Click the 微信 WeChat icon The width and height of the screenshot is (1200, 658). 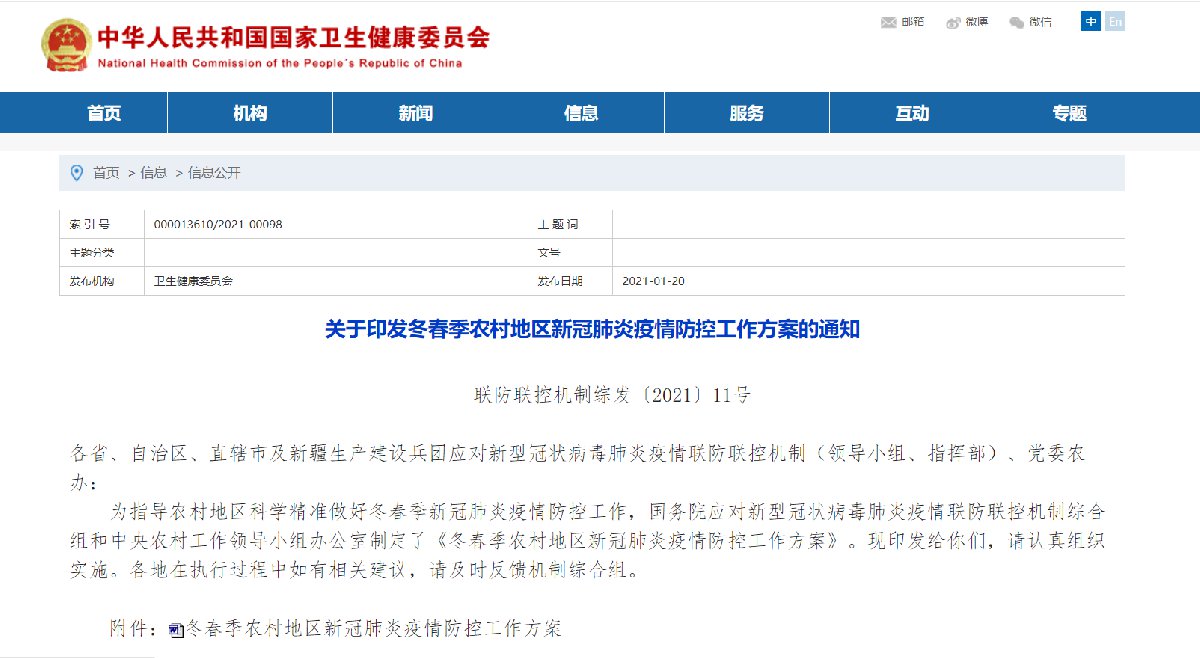[x=1017, y=22]
